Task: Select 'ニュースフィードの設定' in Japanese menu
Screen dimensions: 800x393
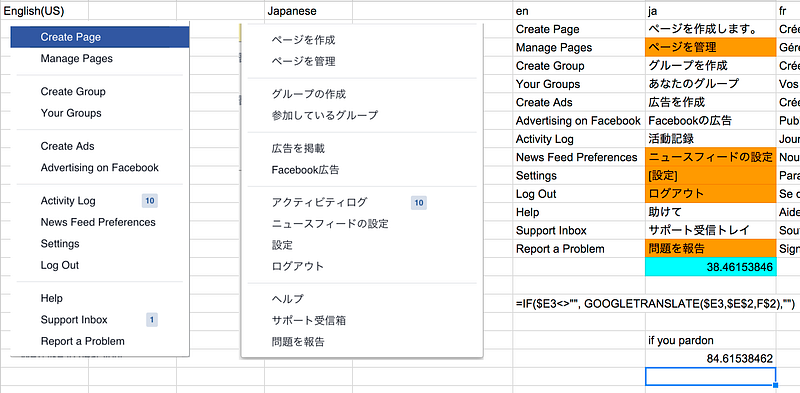Action: click(330, 224)
